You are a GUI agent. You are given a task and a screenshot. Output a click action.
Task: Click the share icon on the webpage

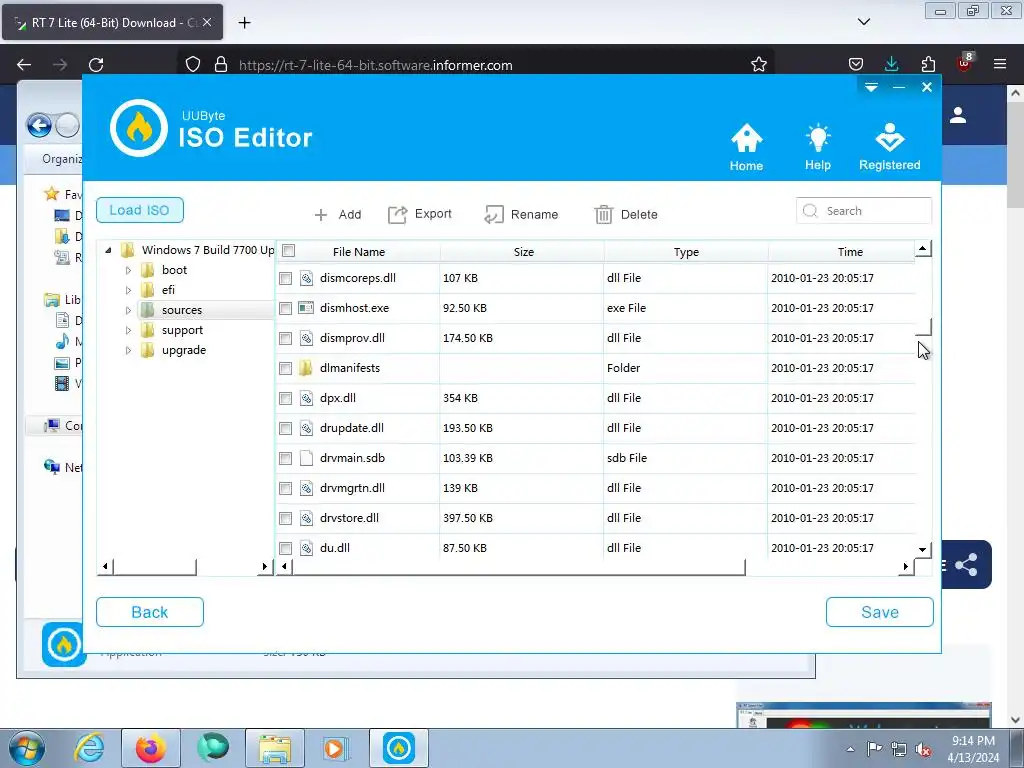click(967, 565)
